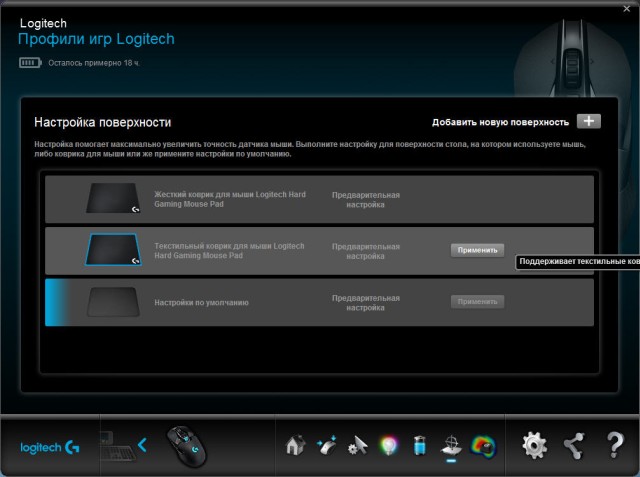Select hard gaming mouse pad thumbnail

tap(113, 198)
